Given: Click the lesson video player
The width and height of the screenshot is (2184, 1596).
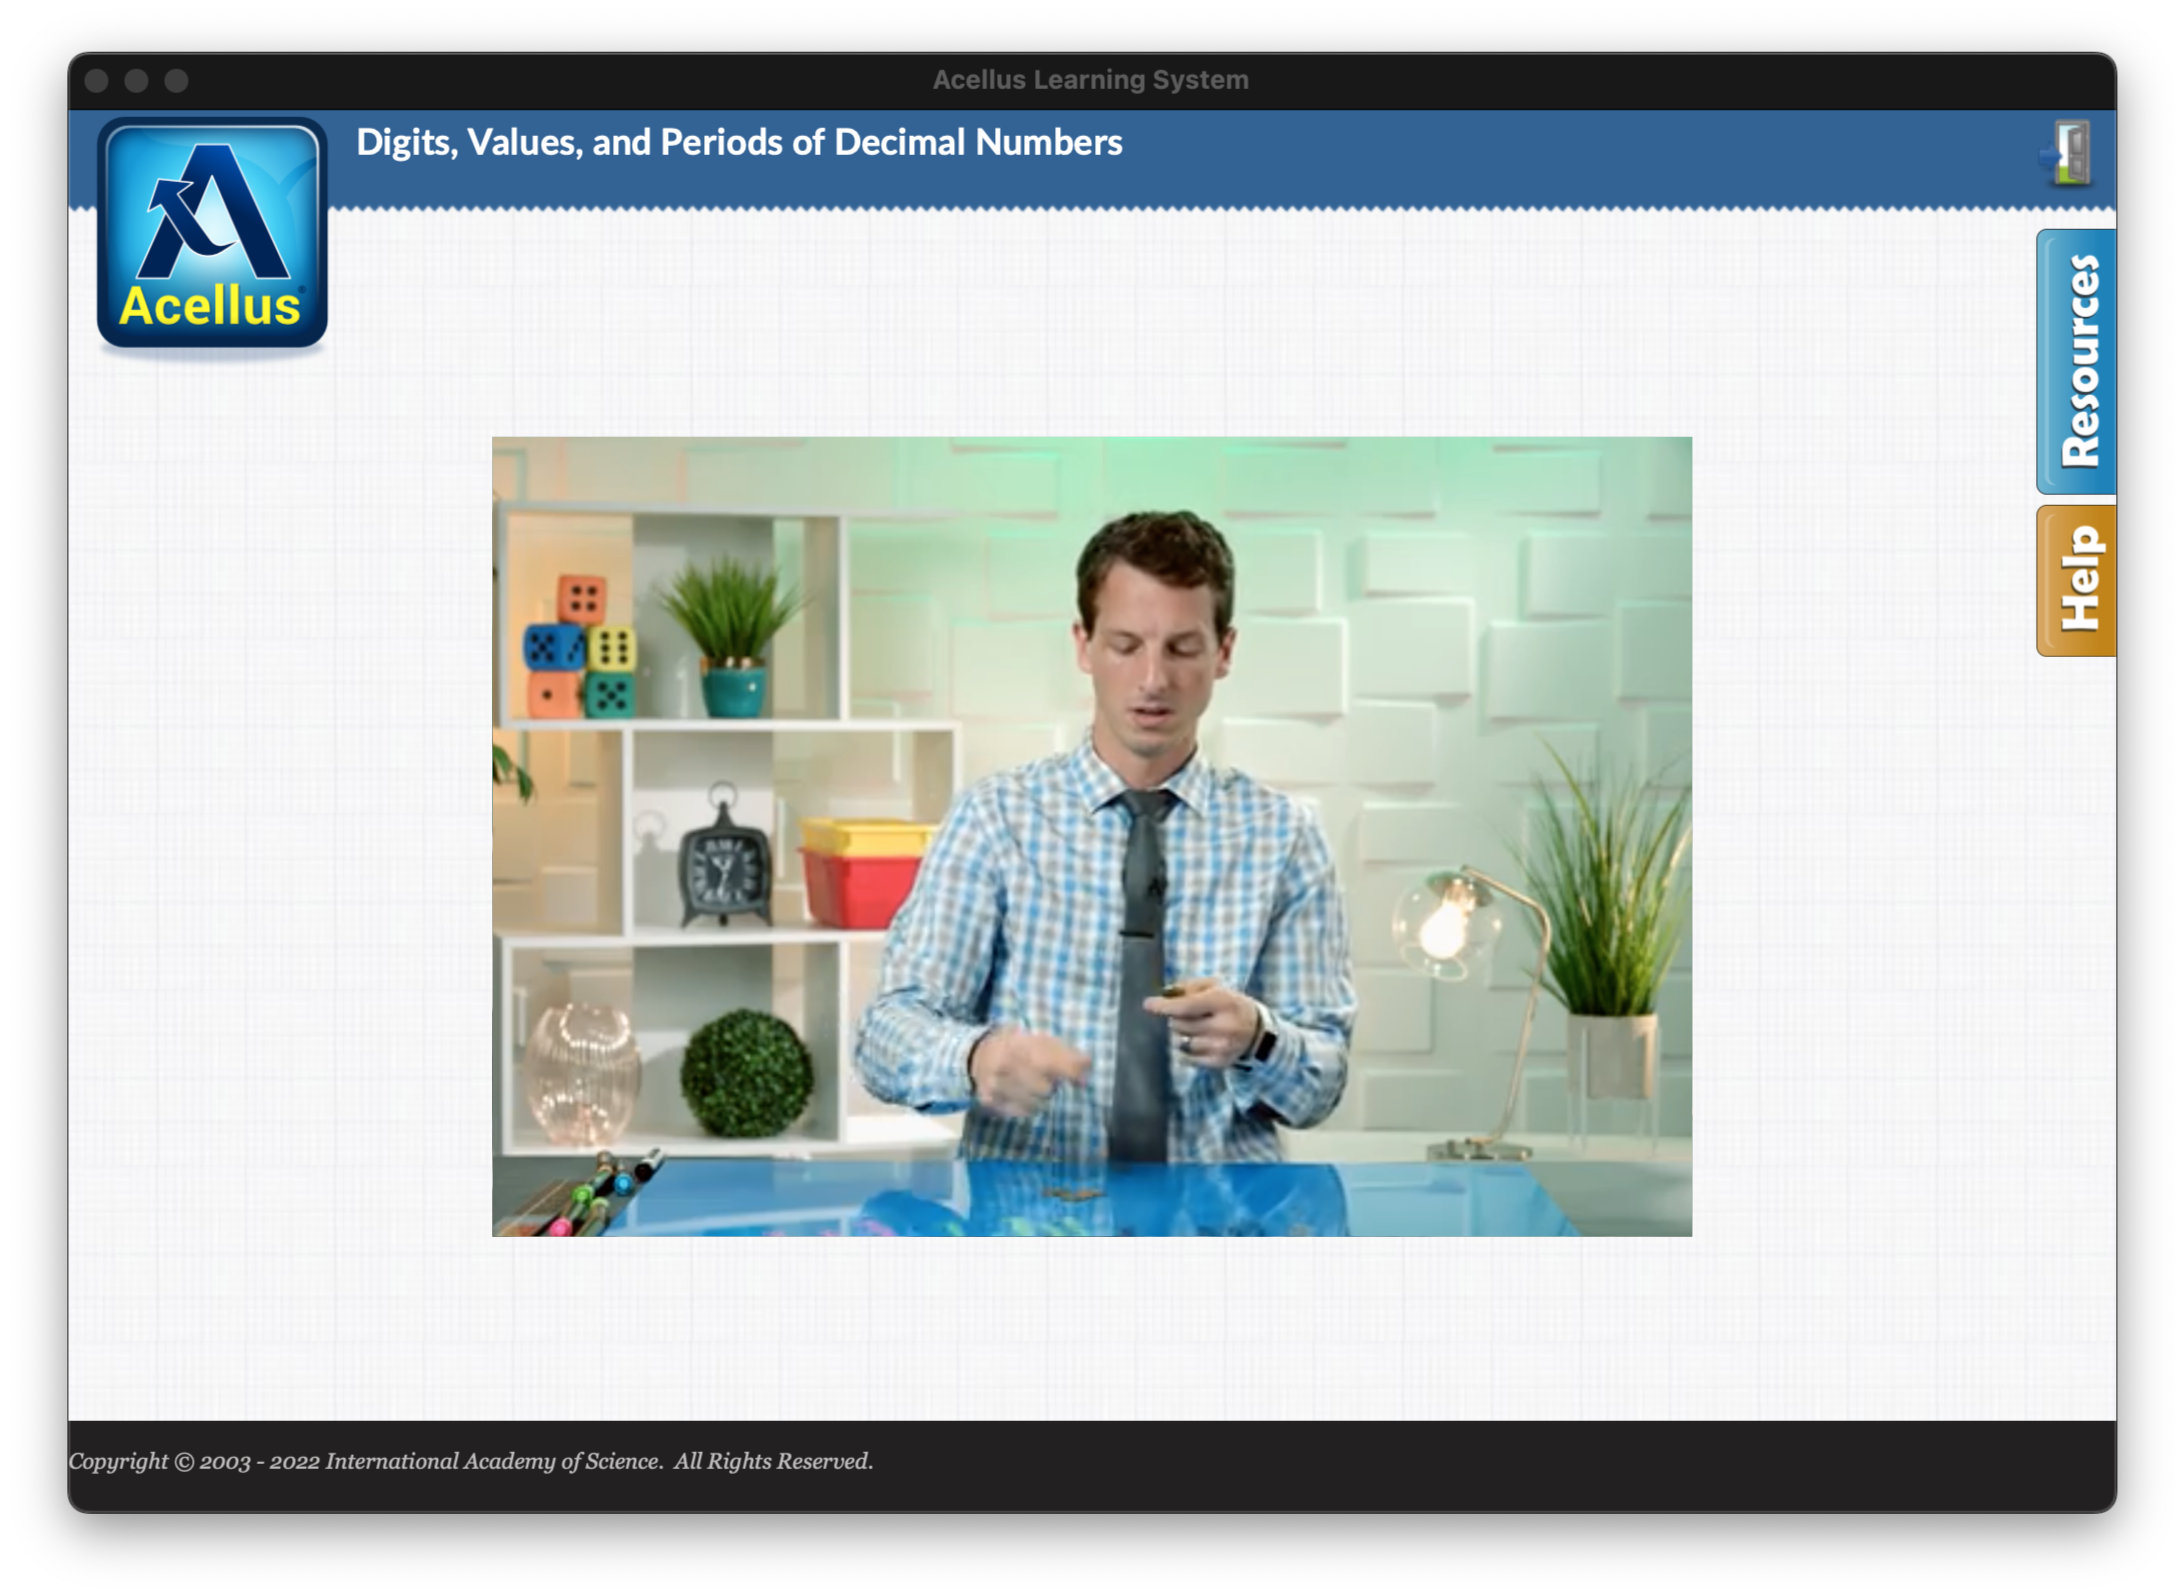Looking at the screenshot, I should [1092, 836].
